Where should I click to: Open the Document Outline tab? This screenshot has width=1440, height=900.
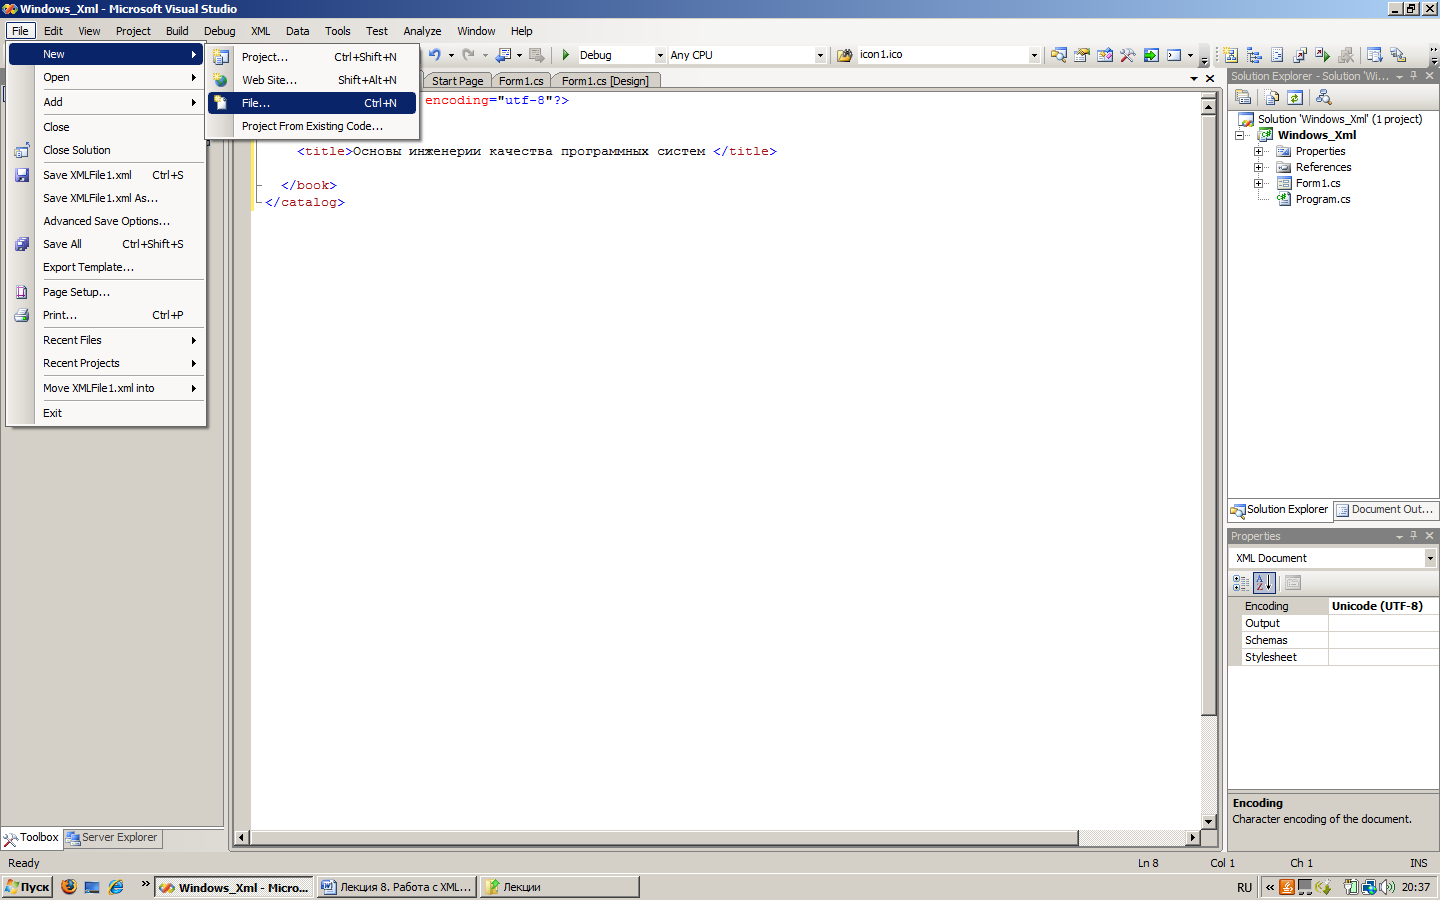1385,510
